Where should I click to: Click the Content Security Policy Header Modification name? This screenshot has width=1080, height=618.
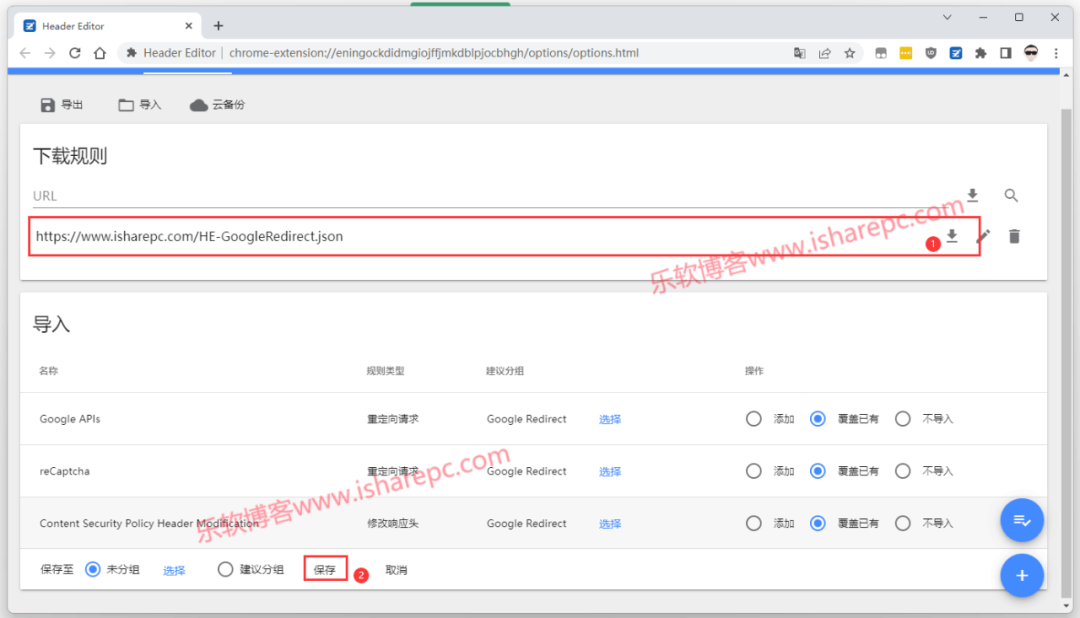[x=149, y=524]
